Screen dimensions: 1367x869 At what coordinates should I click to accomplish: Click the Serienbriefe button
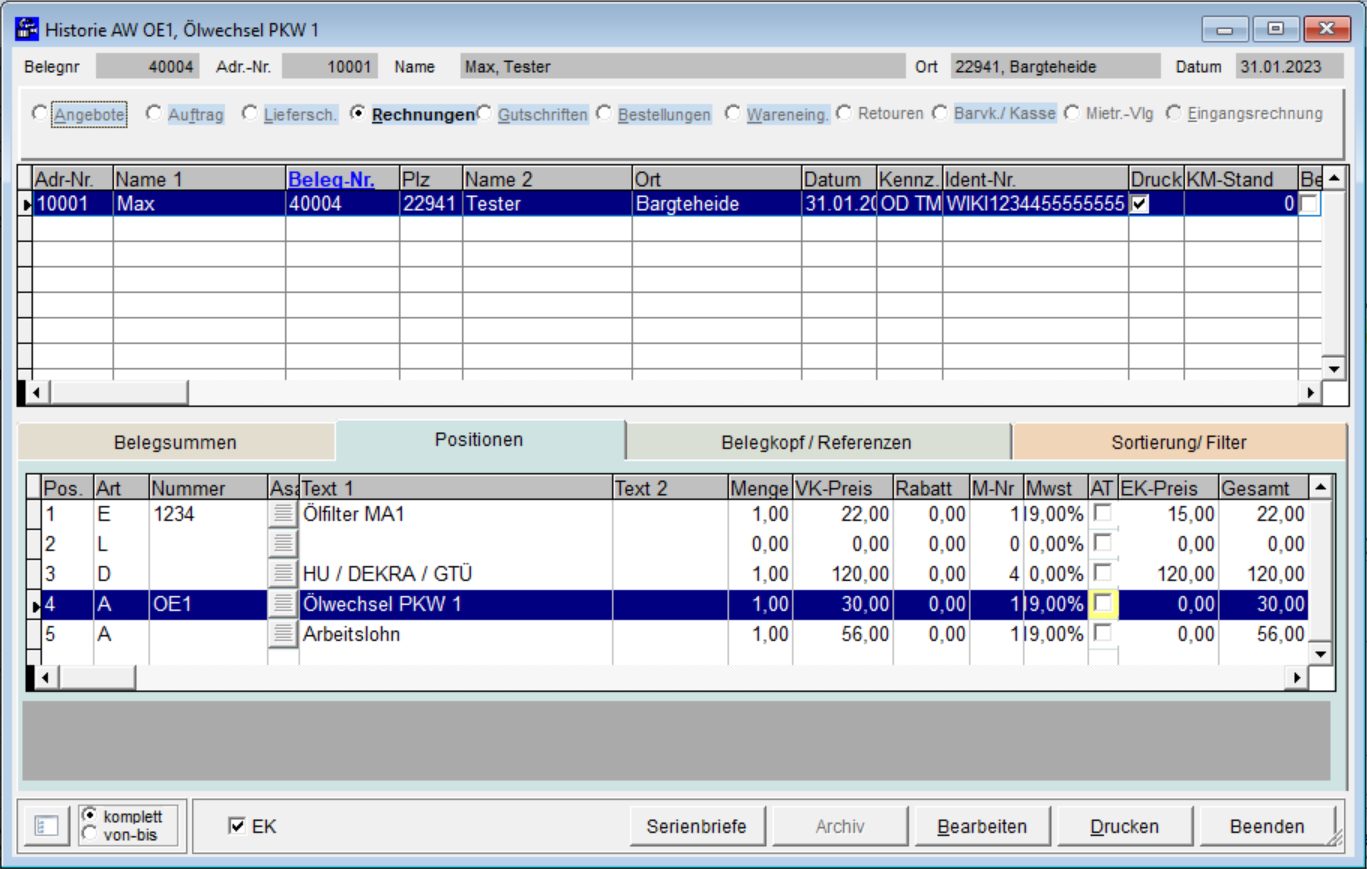(696, 826)
